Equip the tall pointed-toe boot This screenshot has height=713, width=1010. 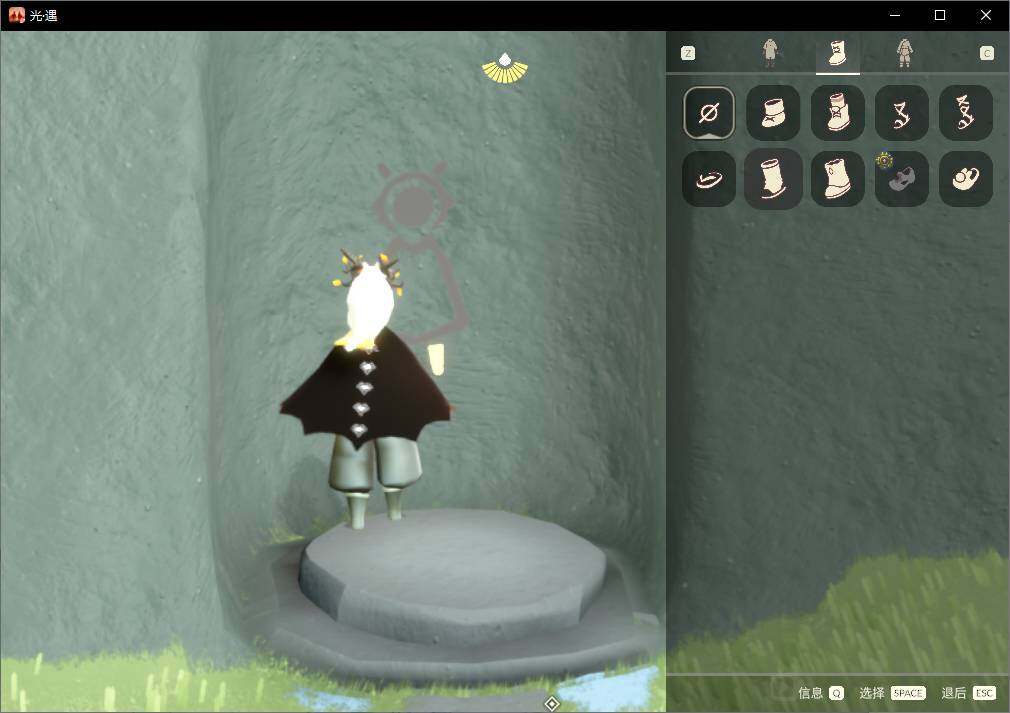(773, 179)
